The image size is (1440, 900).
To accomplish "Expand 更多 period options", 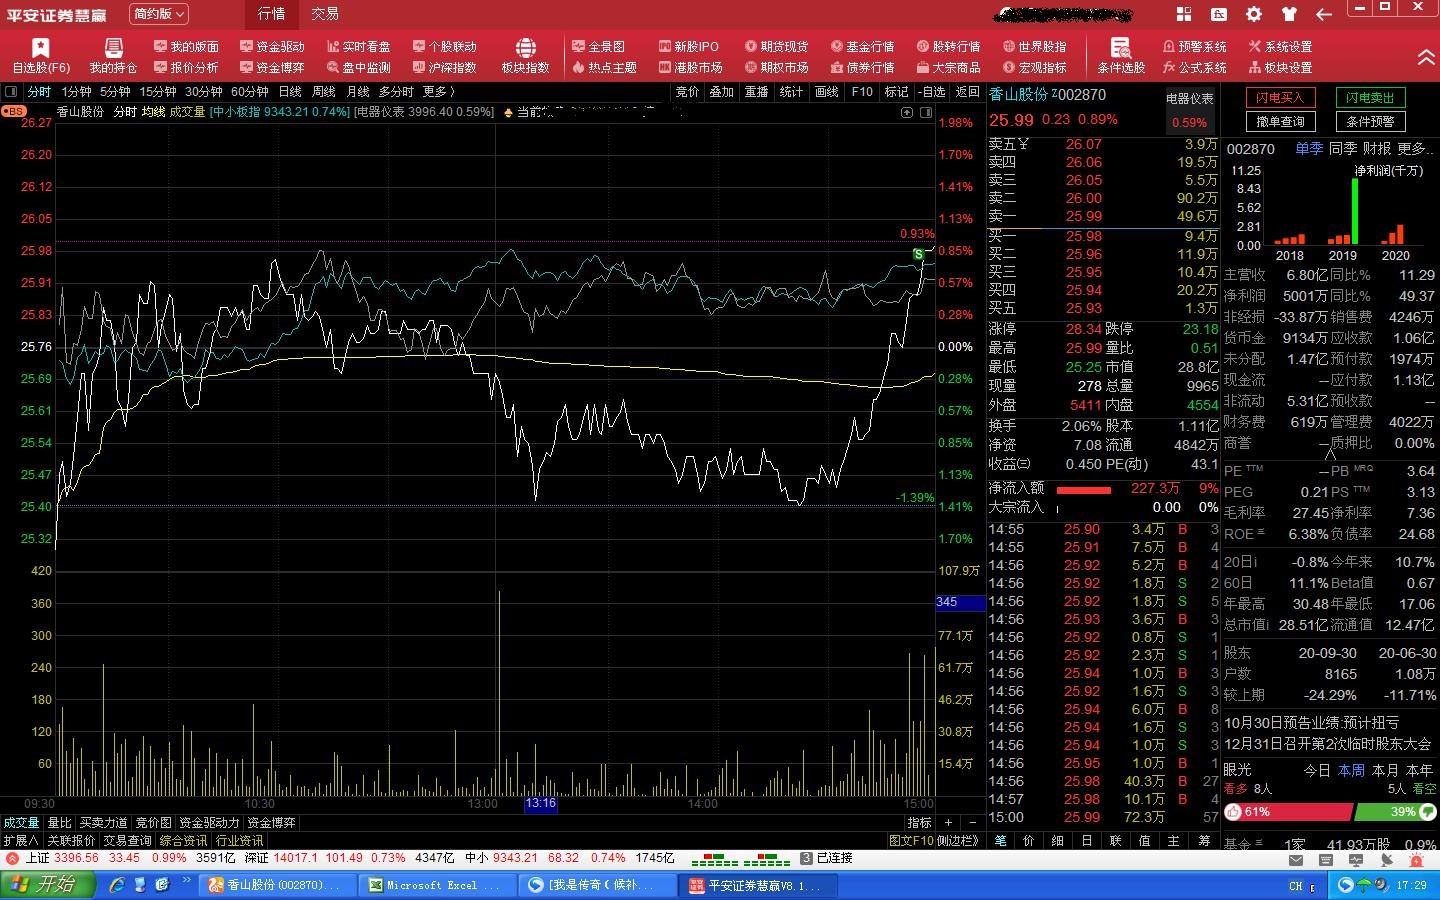I will click(x=439, y=91).
